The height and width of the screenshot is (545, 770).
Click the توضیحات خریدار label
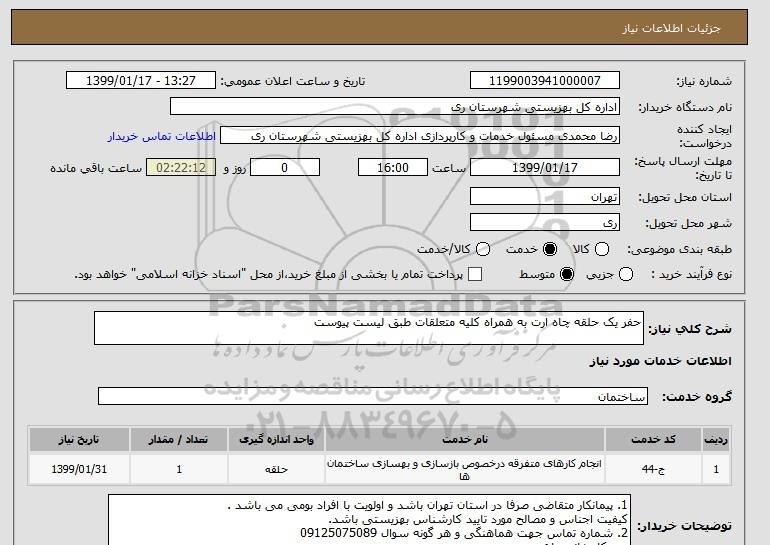coord(685,526)
